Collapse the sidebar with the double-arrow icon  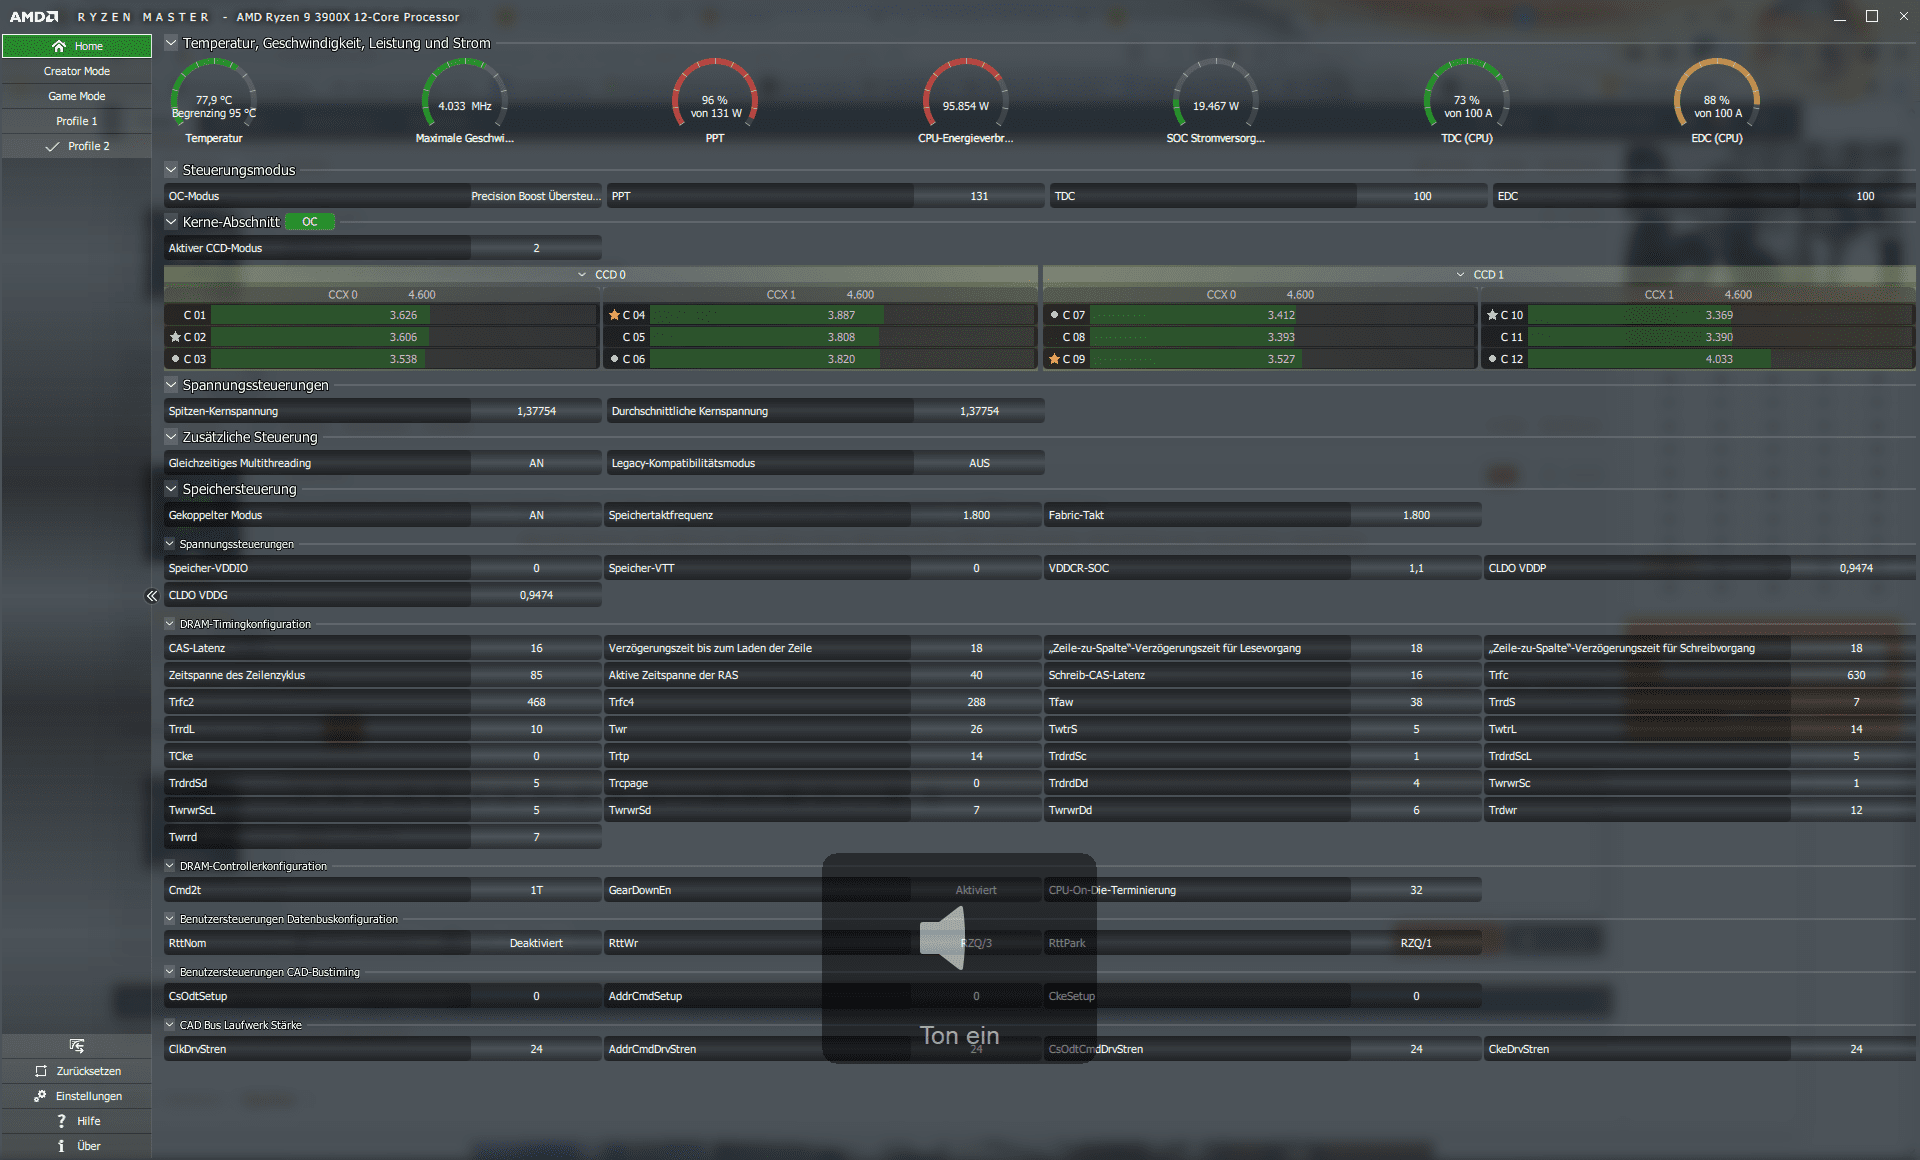tap(152, 596)
